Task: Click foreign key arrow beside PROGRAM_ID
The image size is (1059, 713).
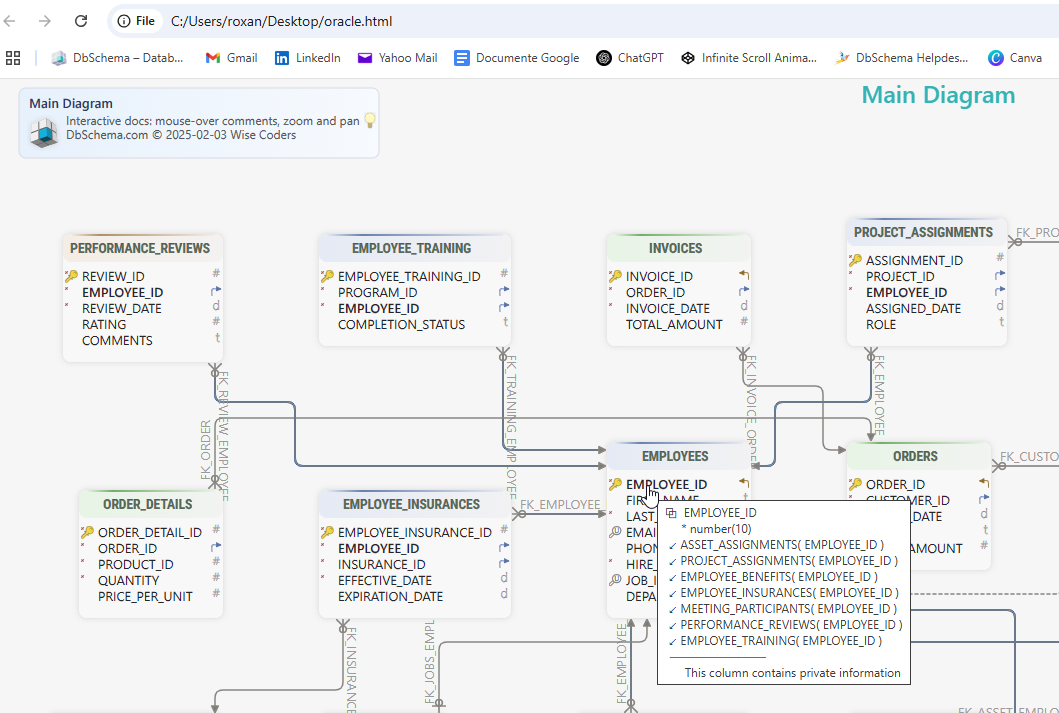Action: point(504,291)
